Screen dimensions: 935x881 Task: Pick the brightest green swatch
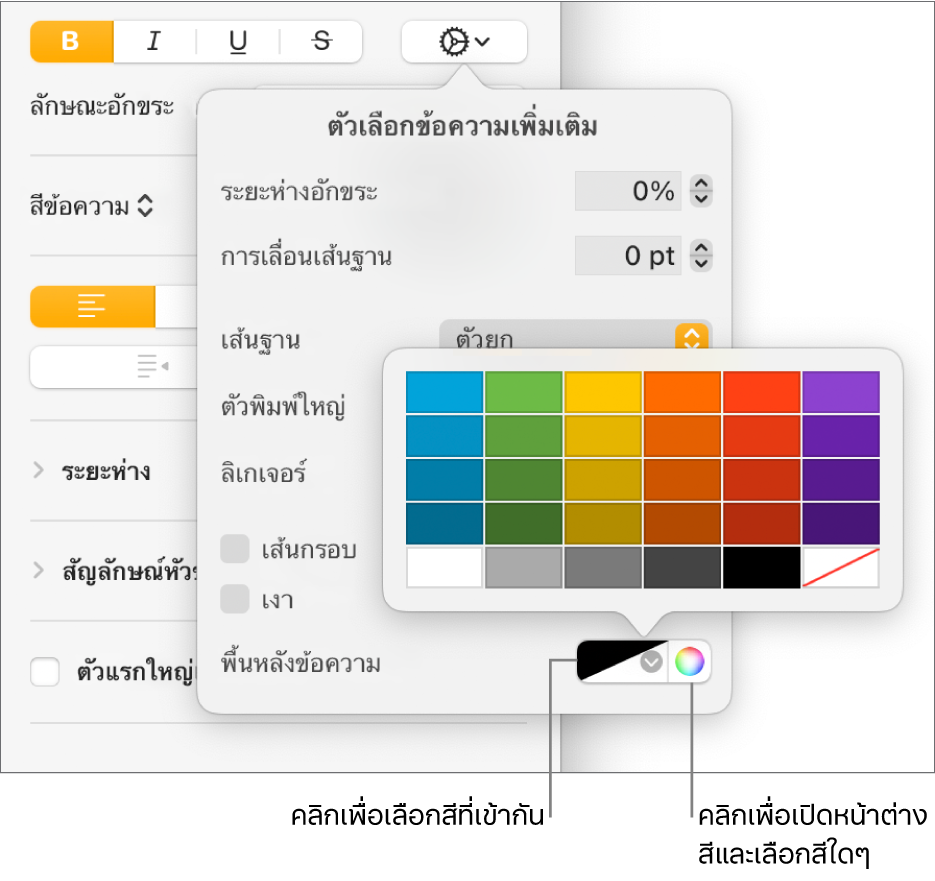tap(524, 392)
